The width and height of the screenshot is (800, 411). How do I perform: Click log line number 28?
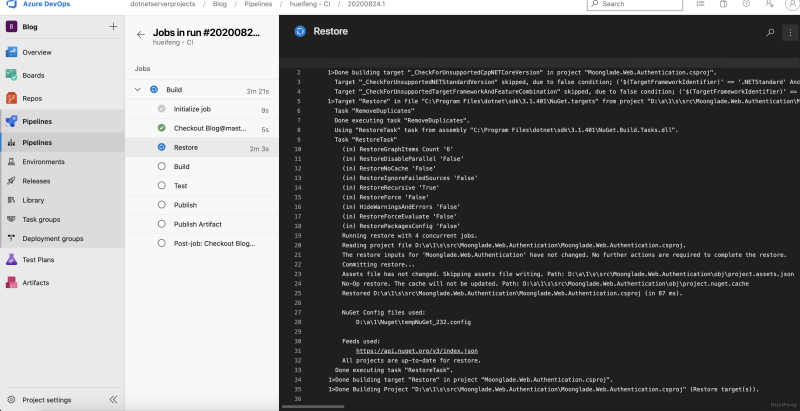[x=298, y=322]
